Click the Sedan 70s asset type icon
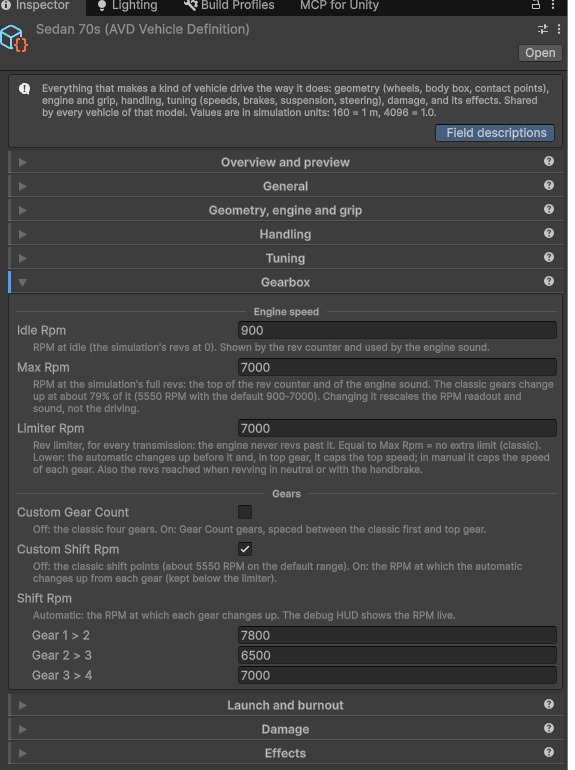The width and height of the screenshot is (575, 770). tap(14, 38)
